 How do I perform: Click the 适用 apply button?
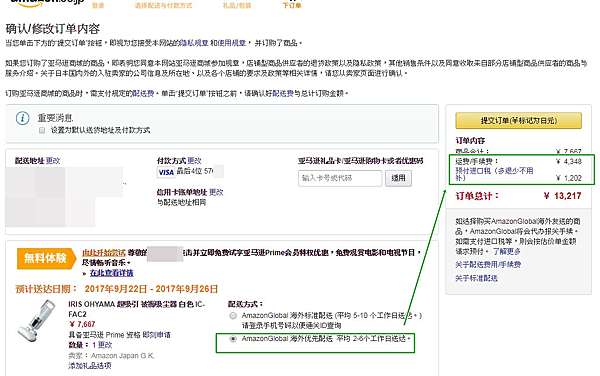coord(398,178)
